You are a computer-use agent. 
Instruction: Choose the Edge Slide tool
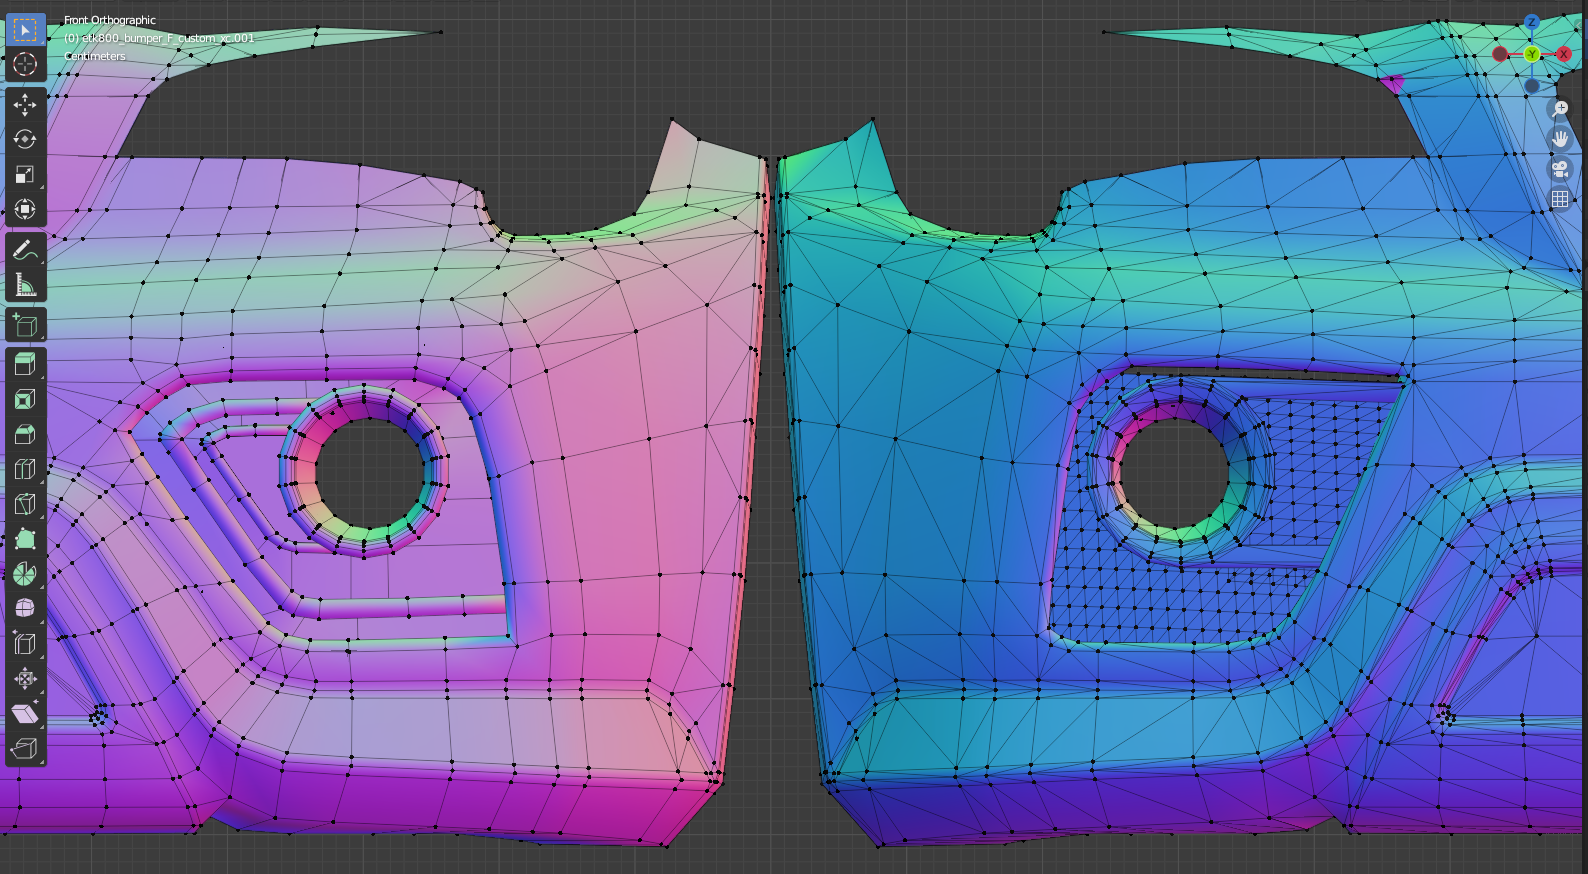pyautogui.click(x=25, y=644)
